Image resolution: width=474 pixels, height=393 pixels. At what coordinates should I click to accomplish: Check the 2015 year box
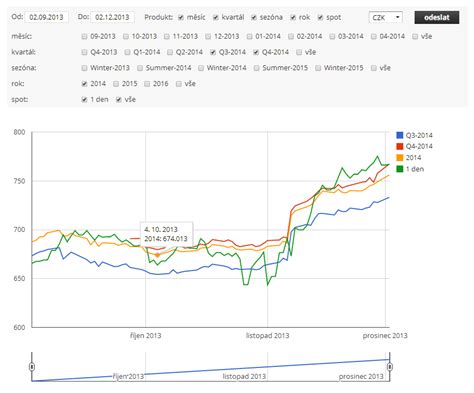116,84
